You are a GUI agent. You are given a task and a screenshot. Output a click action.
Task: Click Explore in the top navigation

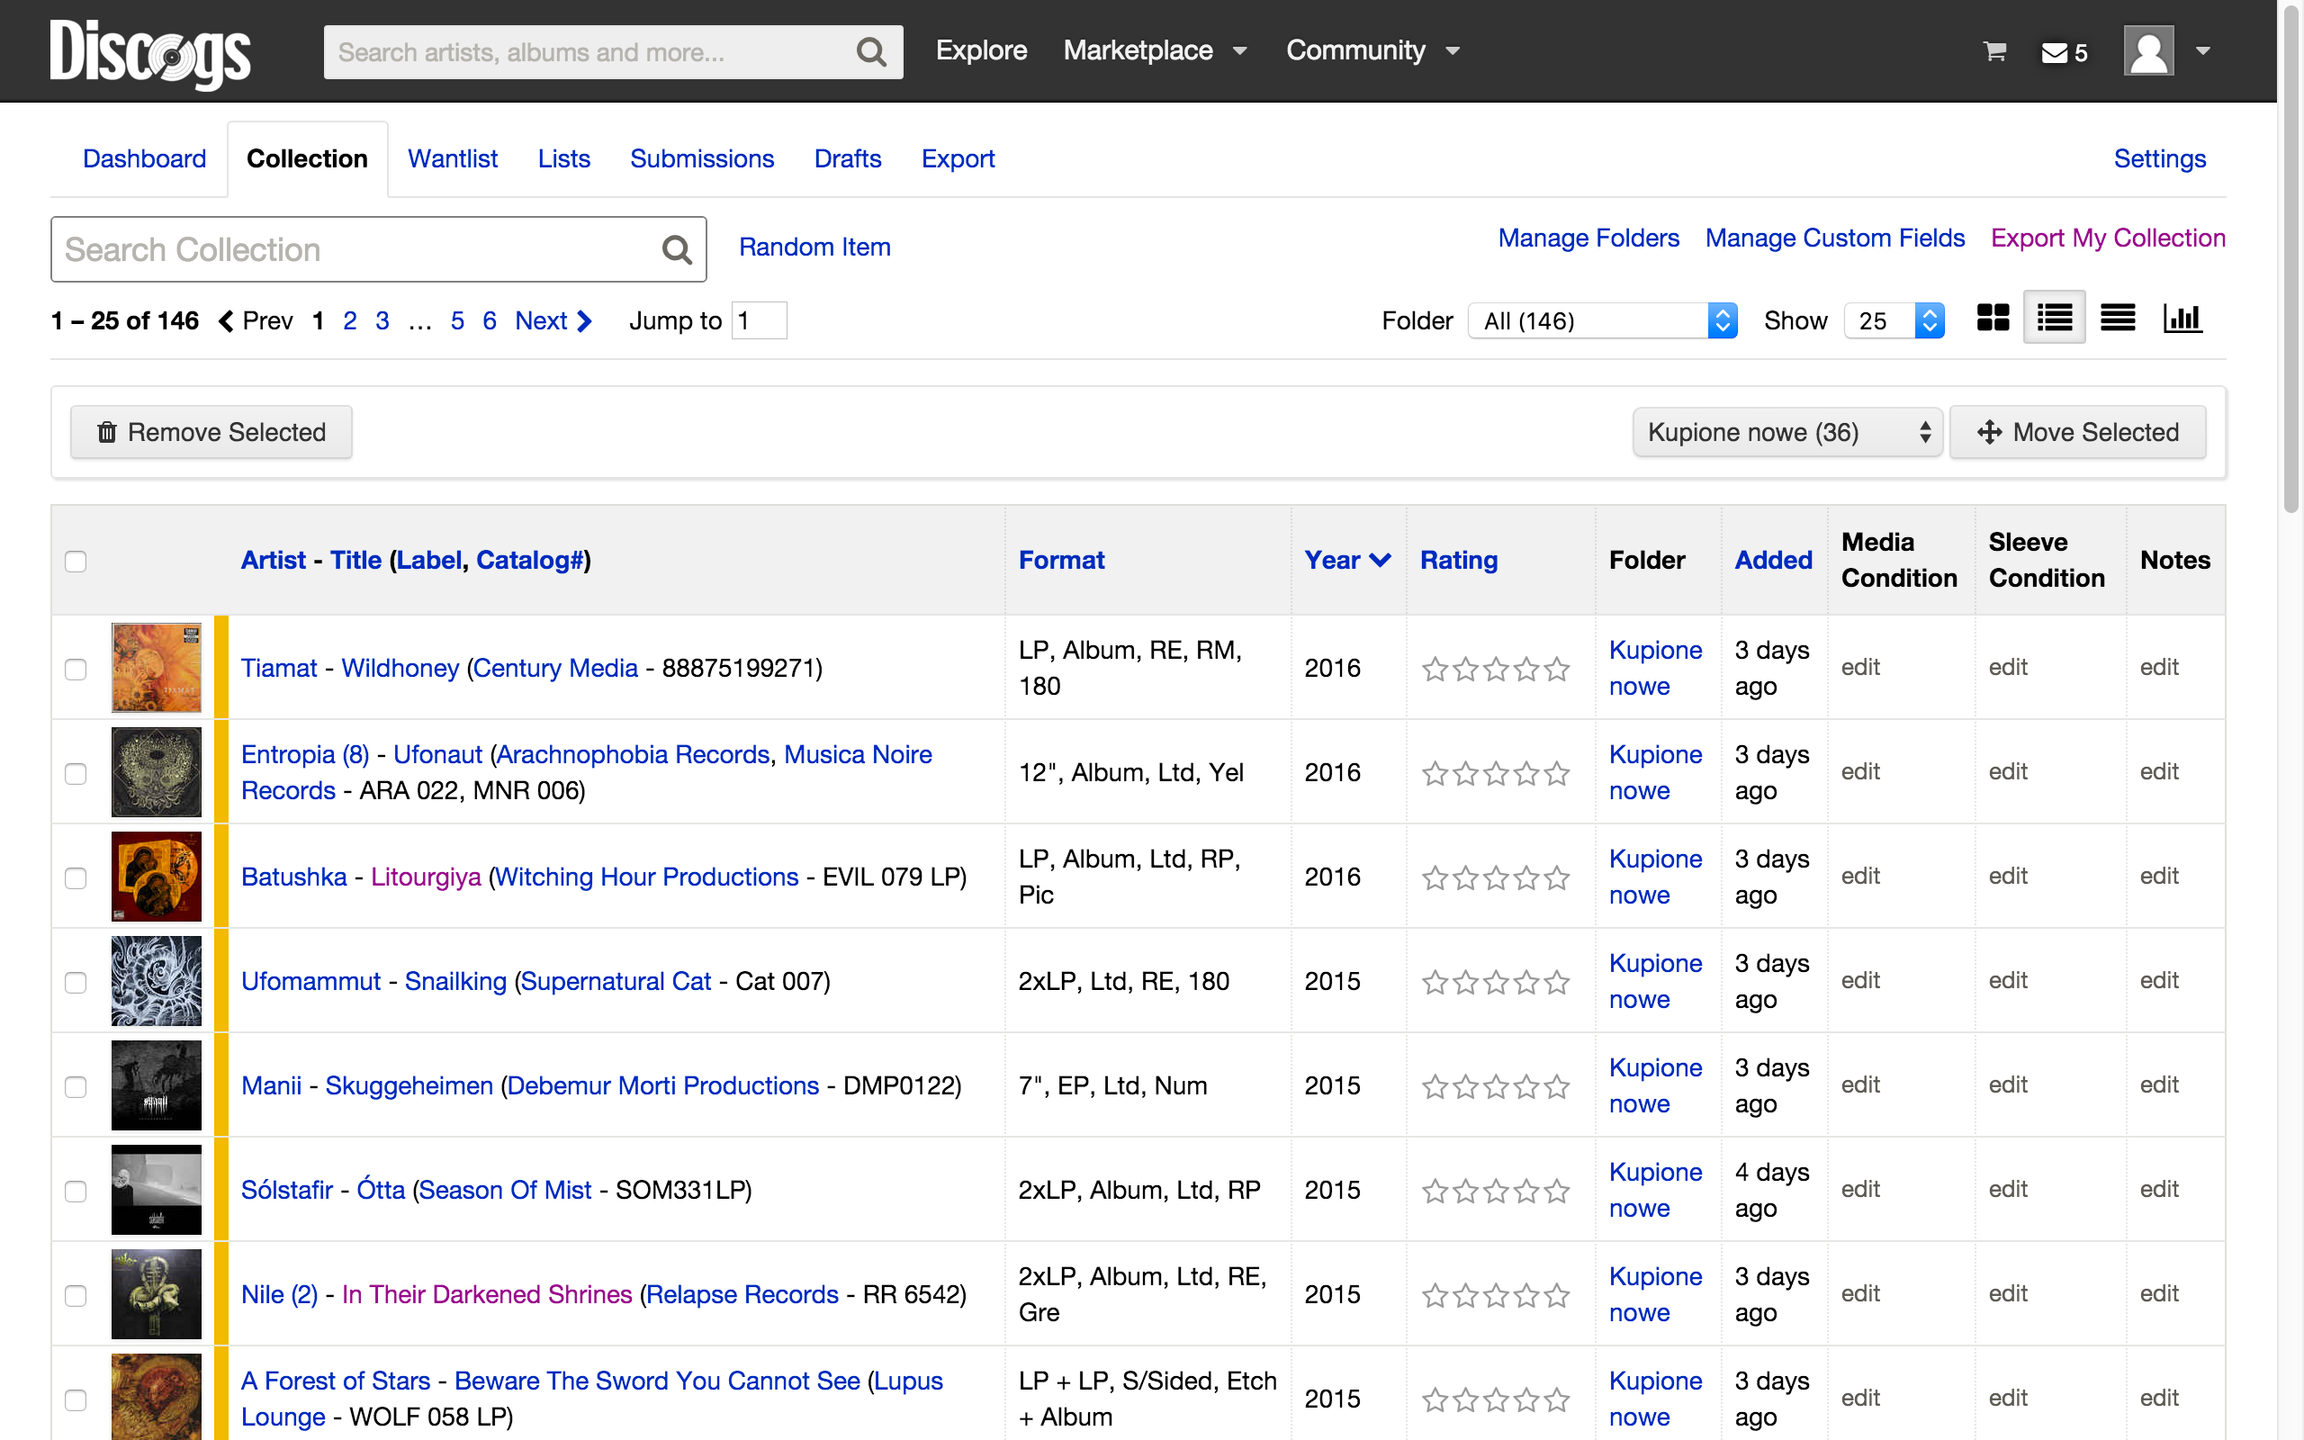coord(981,50)
